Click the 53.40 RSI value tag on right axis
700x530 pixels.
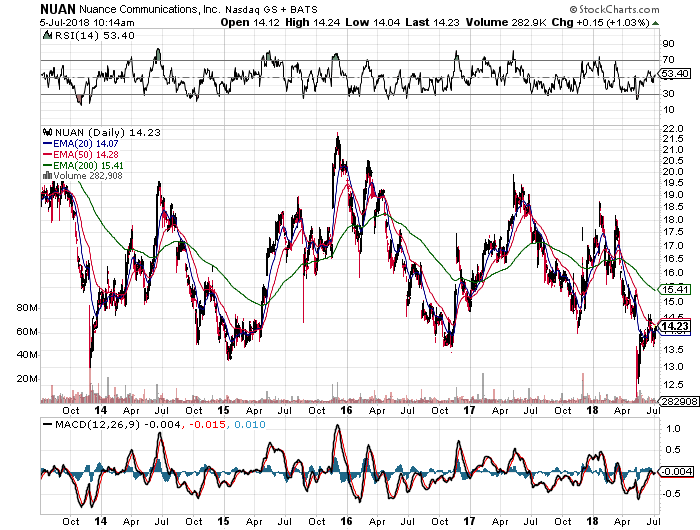pyautogui.click(x=675, y=74)
